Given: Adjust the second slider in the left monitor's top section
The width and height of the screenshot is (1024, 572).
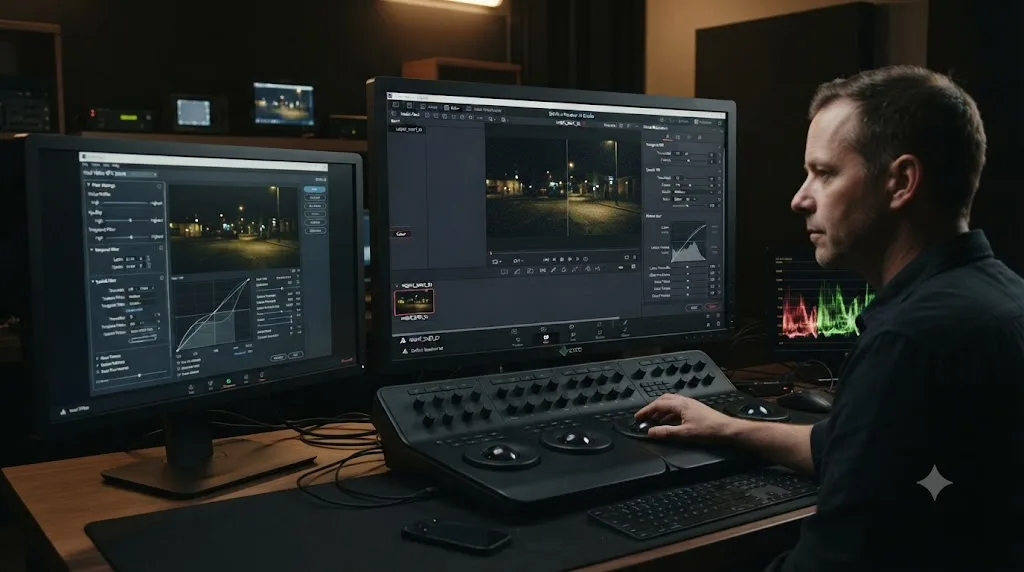Looking at the screenshot, I should (127, 220).
